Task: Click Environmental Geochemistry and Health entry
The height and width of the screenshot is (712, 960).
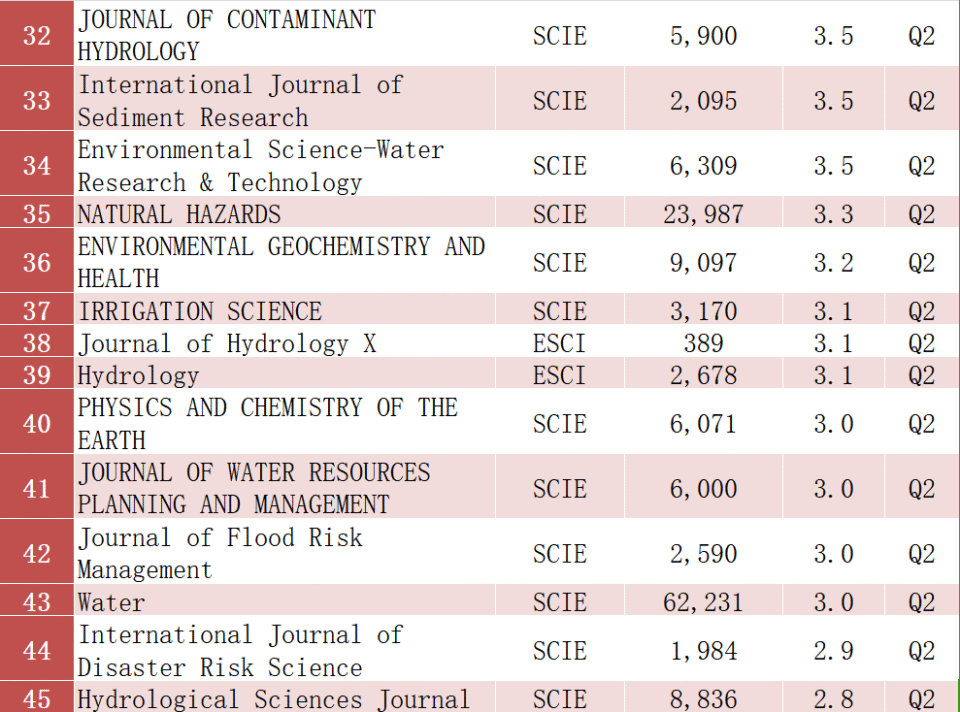Action: [x=281, y=262]
